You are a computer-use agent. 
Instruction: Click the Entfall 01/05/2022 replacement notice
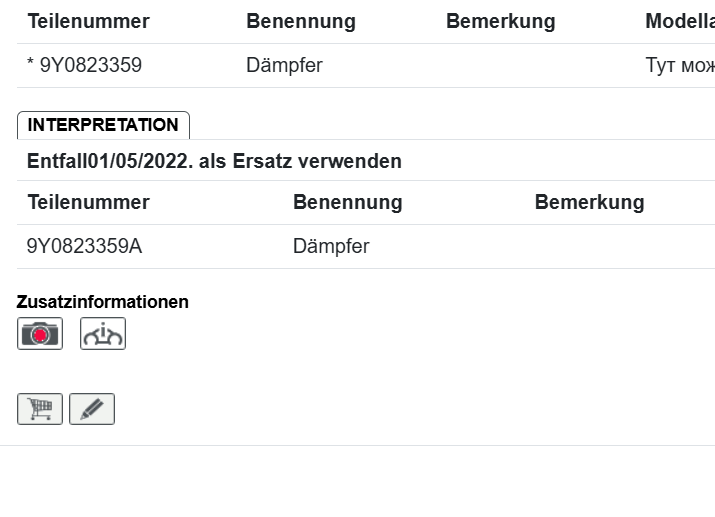click(x=214, y=161)
